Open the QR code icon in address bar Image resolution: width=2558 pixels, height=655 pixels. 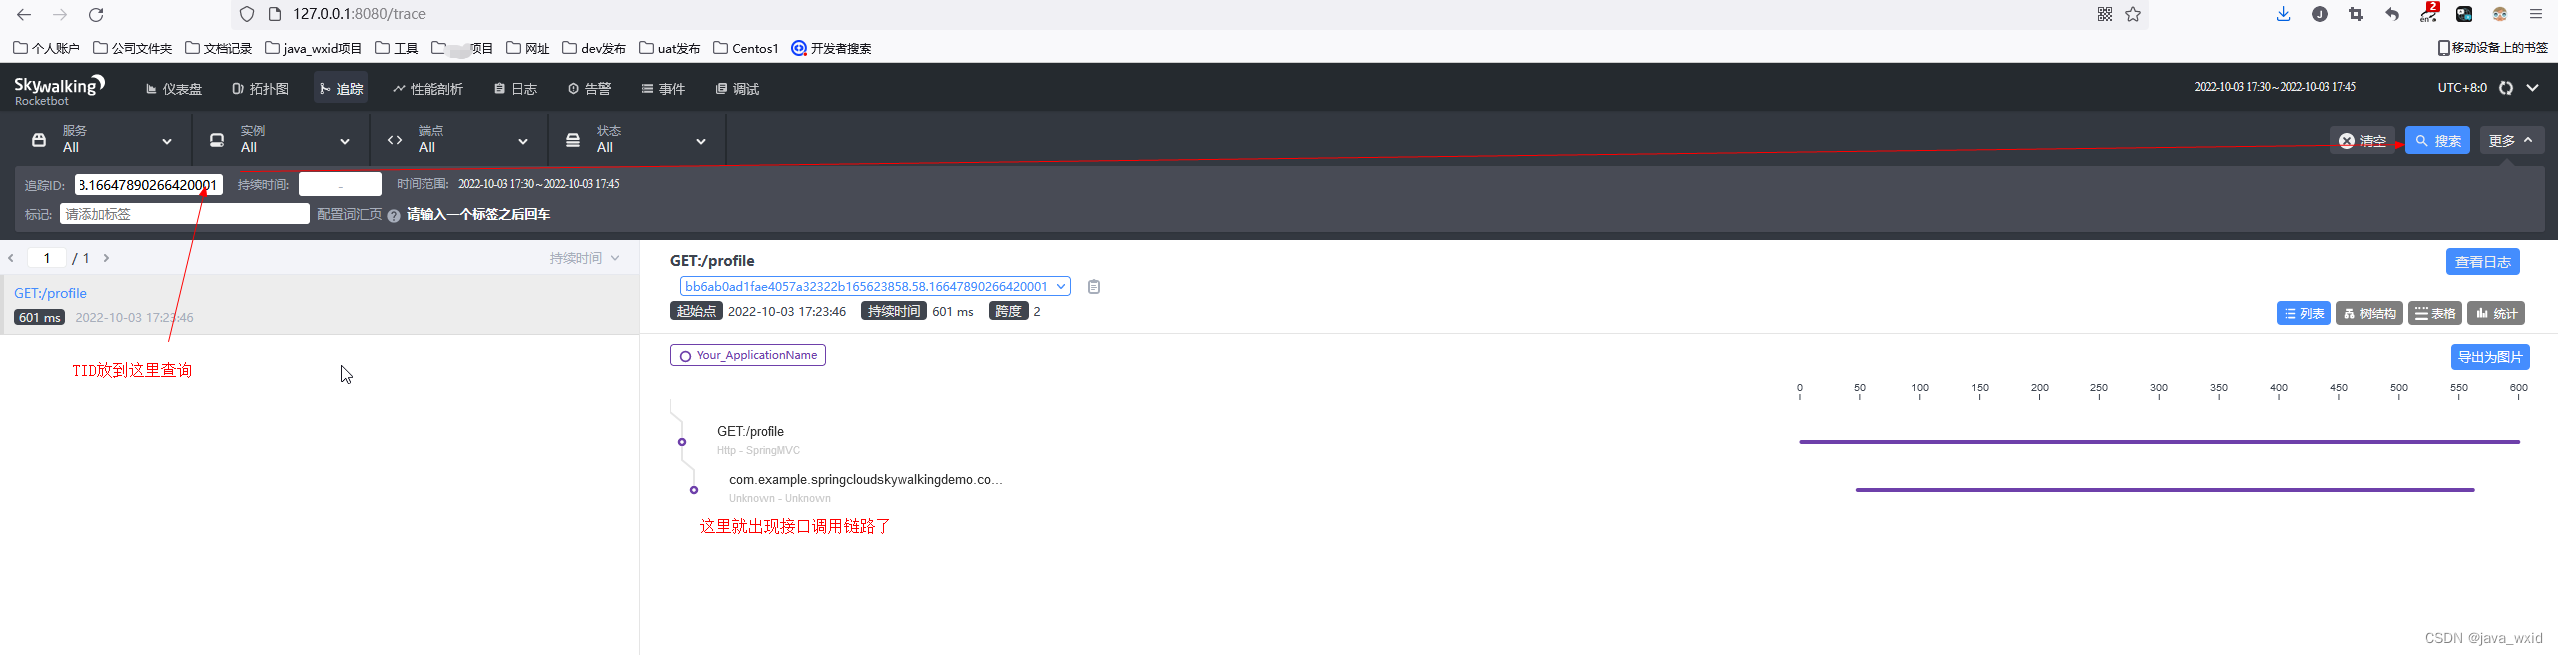(2105, 14)
